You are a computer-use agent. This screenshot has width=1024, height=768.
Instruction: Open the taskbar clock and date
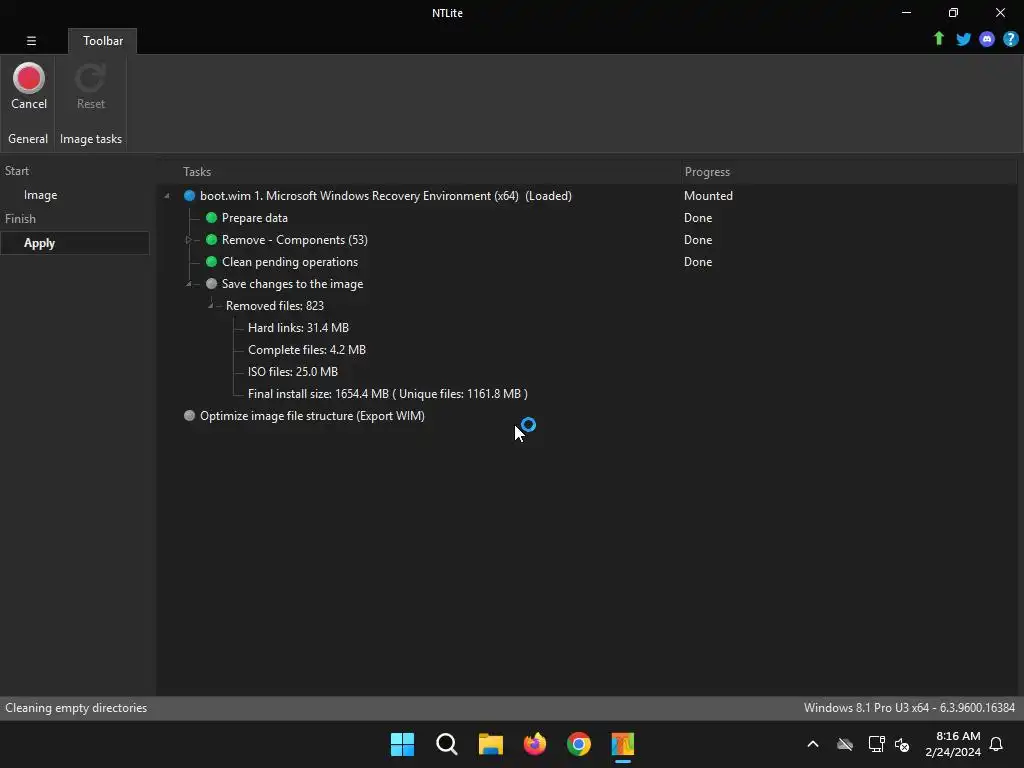(953, 744)
